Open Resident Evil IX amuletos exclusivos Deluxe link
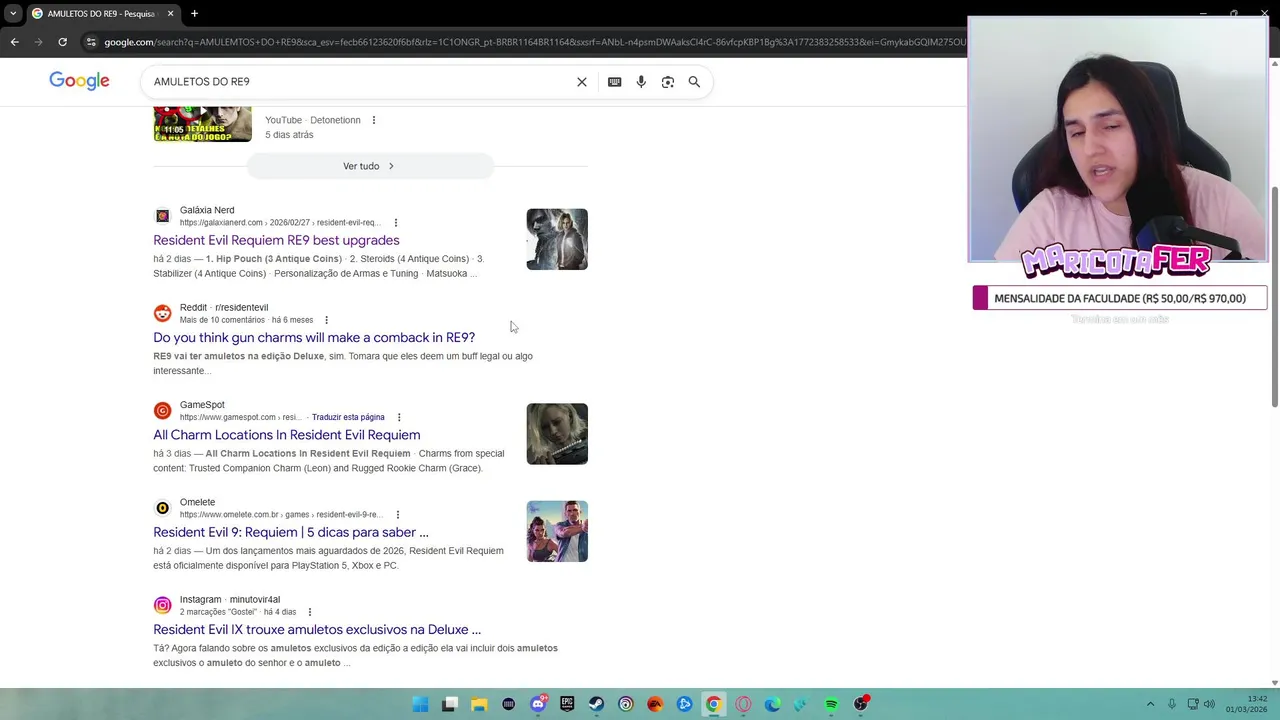 317,629
